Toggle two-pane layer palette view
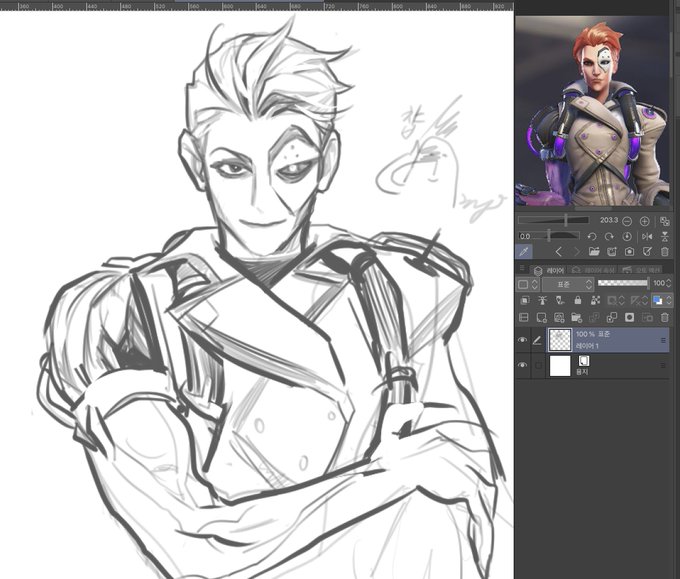 524,317
